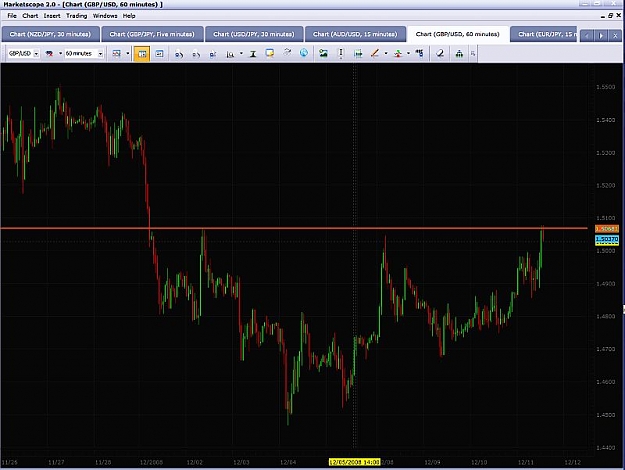Click the hierarchy tree icon
The image size is (625, 470).
(x=459, y=53)
